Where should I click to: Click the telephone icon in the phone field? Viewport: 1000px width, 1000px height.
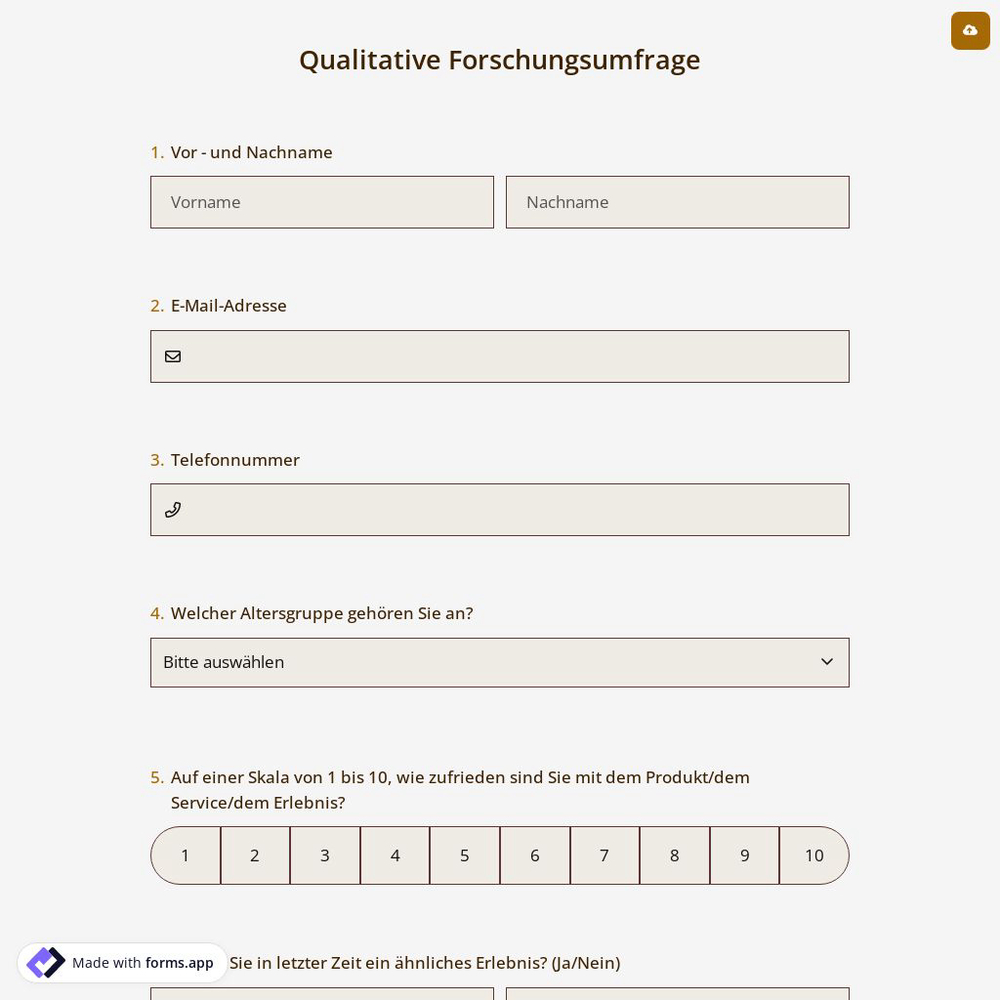173,509
